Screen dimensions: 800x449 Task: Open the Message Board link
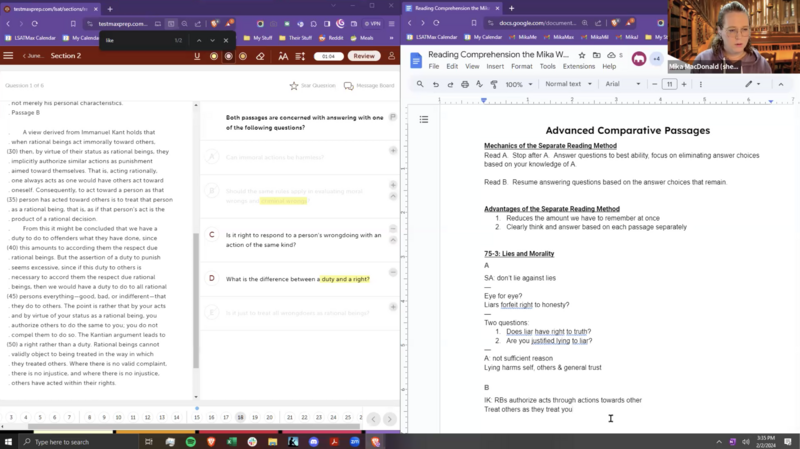pos(368,86)
